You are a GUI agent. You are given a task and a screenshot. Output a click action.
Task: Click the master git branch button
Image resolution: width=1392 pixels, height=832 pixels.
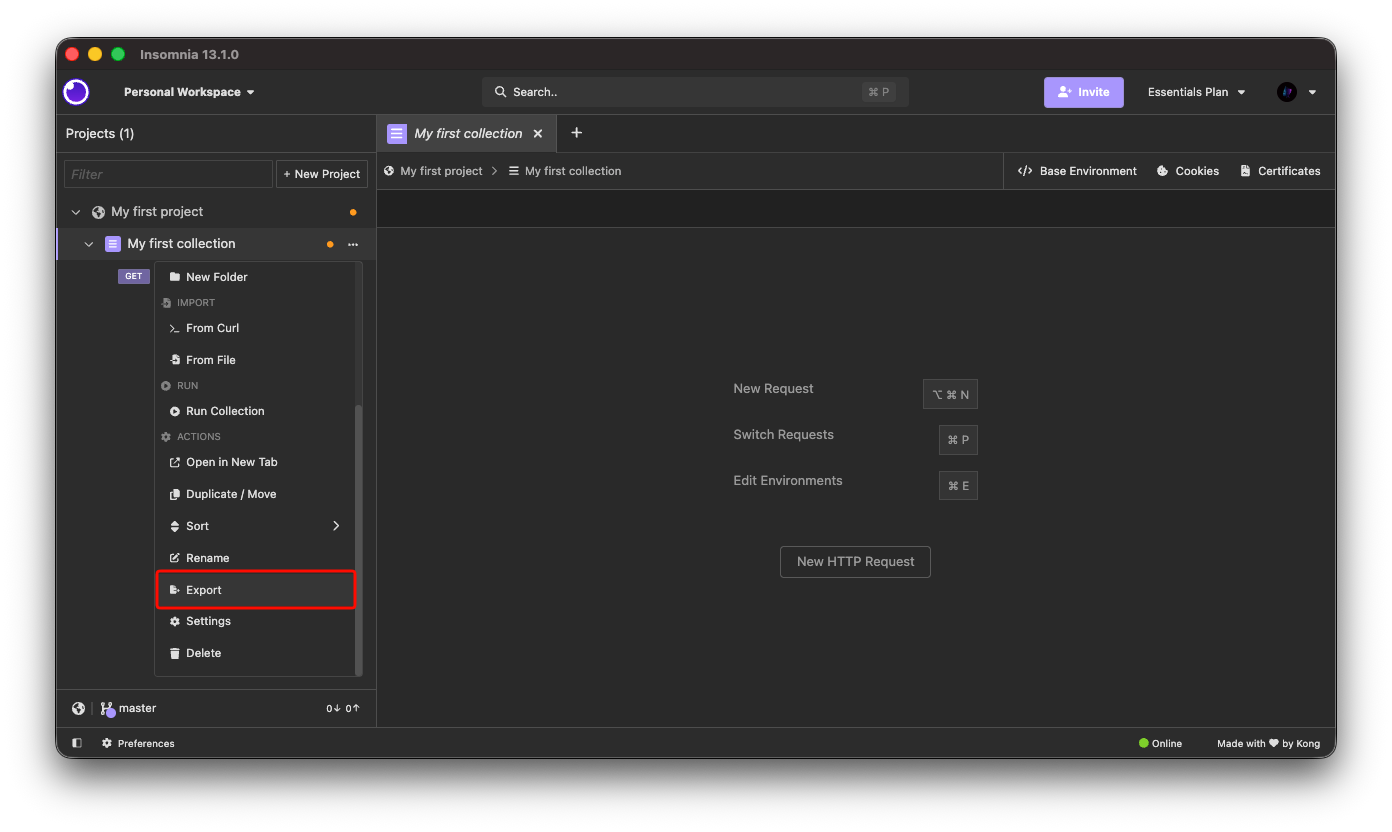pos(128,708)
